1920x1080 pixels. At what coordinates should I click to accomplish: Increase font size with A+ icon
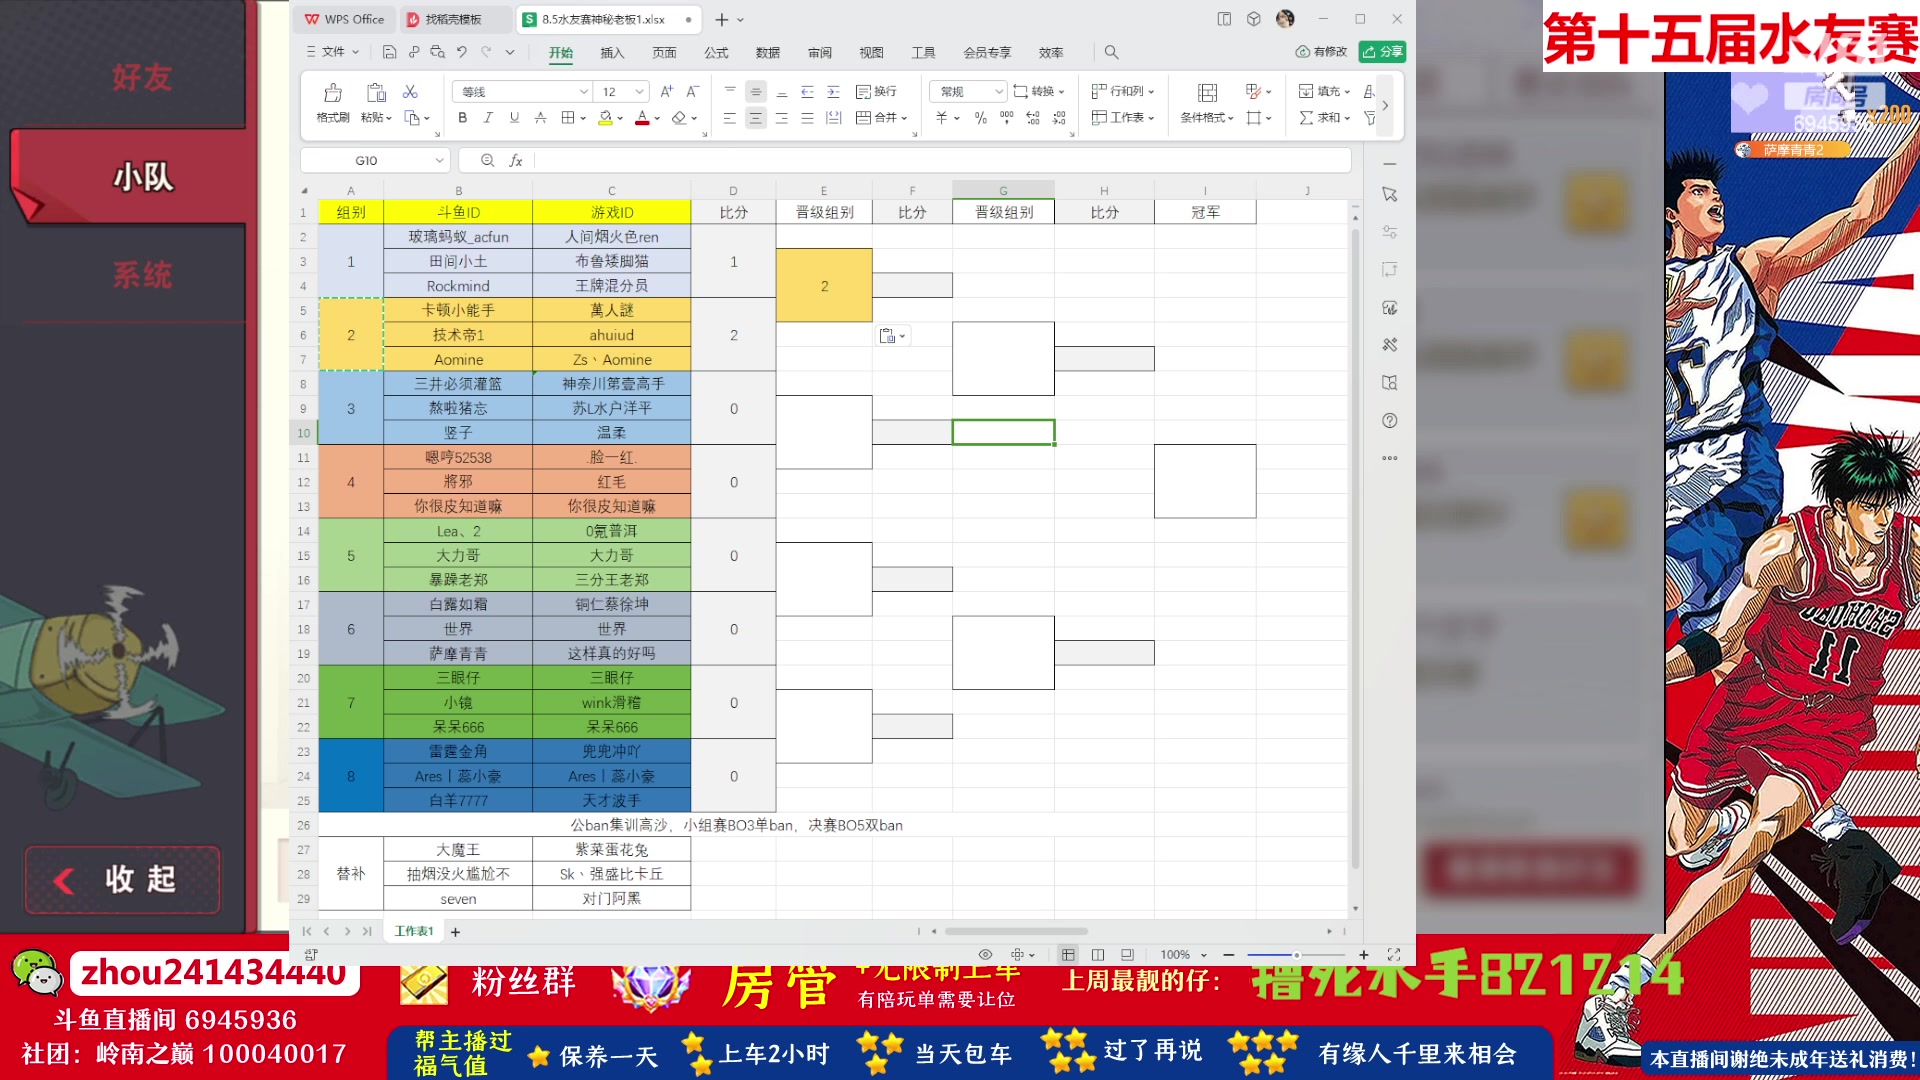click(x=667, y=91)
